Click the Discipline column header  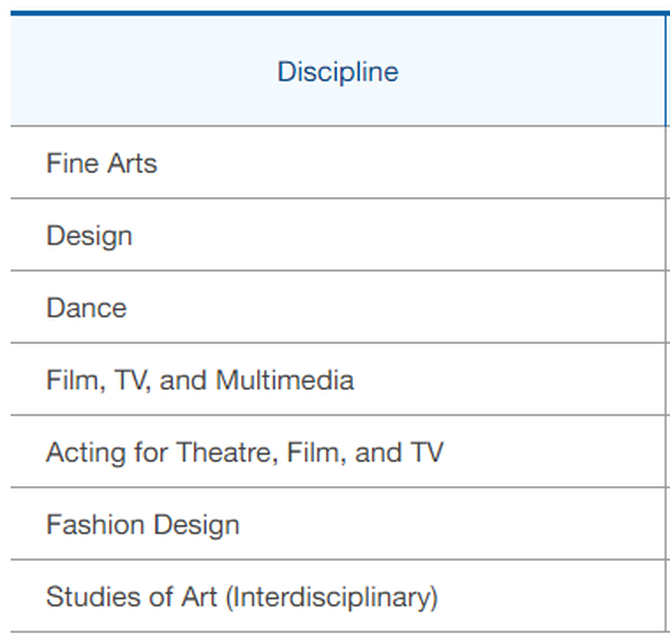click(x=338, y=71)
